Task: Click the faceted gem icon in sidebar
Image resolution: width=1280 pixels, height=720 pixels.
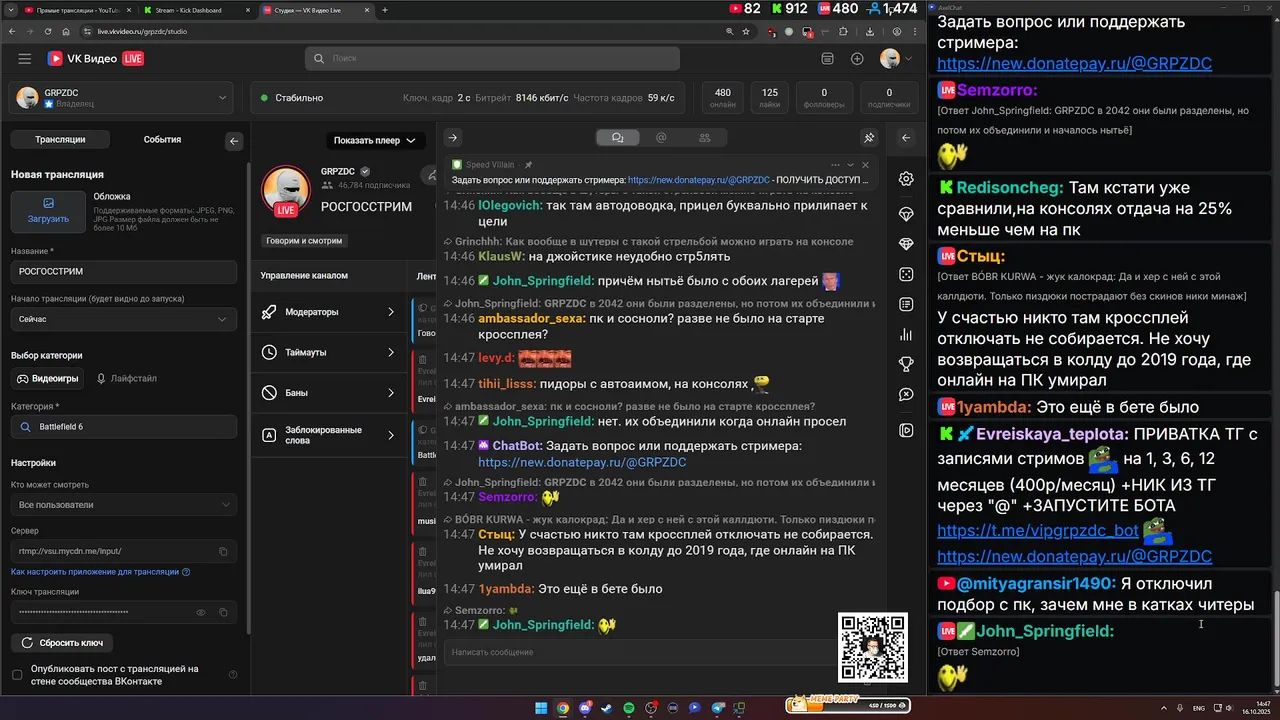Action: click(x=906, y=244)
